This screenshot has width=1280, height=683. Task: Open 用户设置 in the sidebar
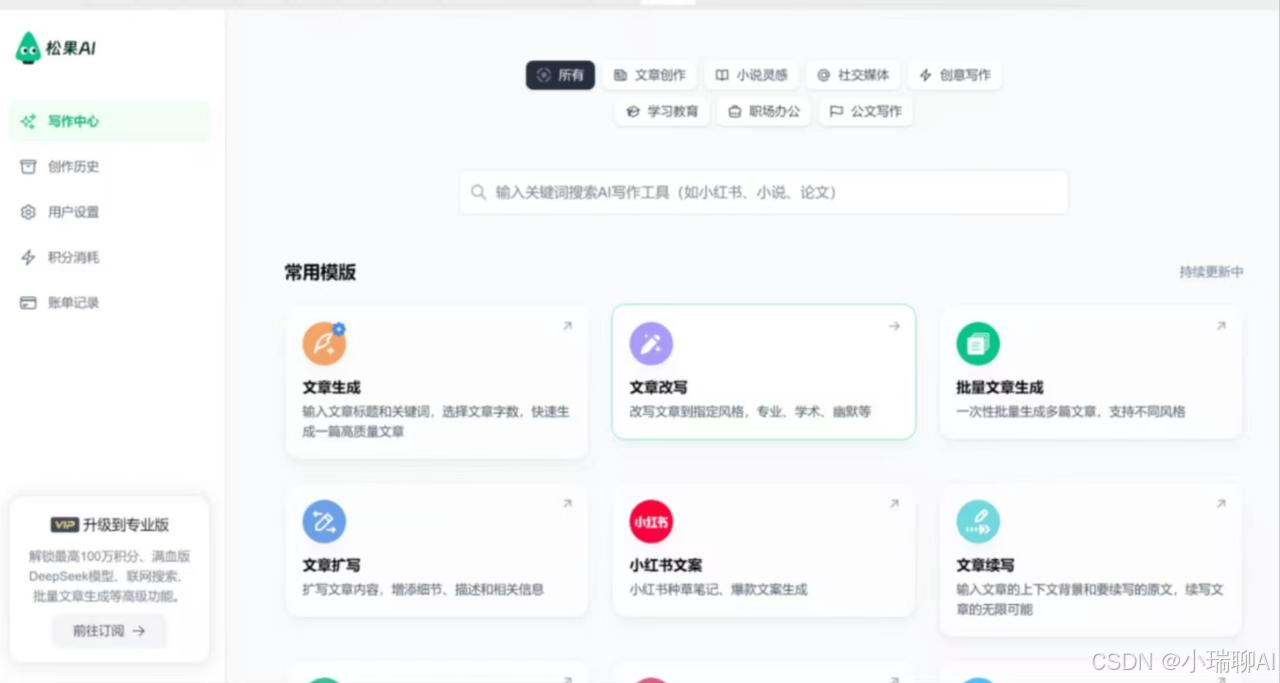110,212
